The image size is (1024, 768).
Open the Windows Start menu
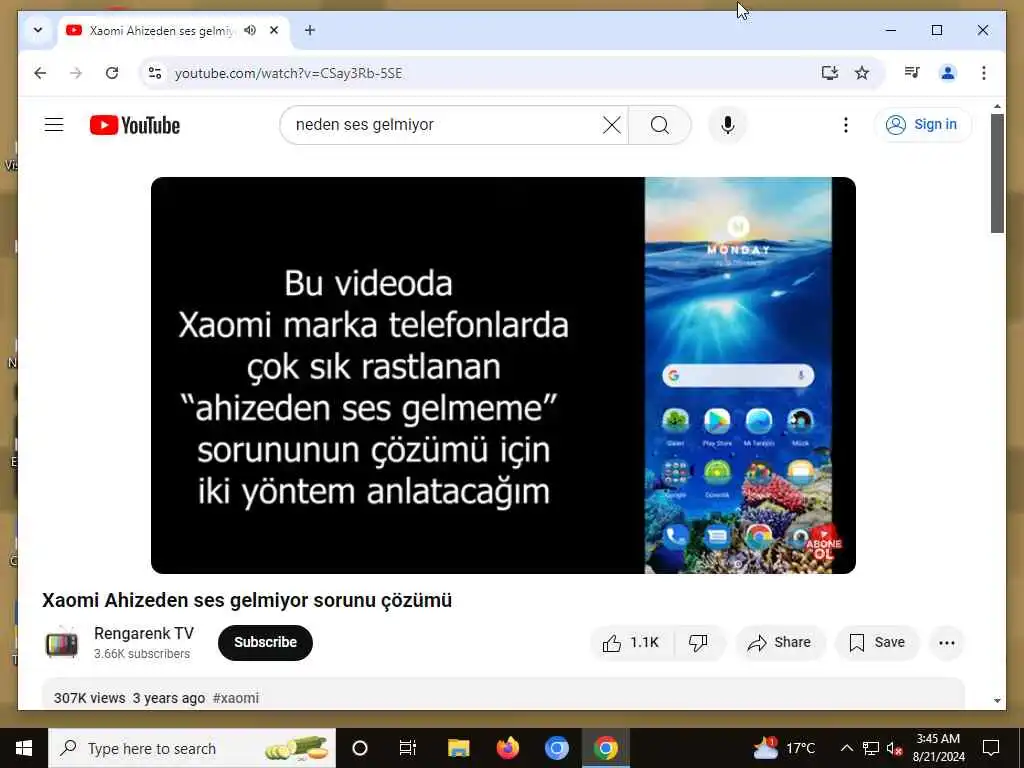pyautogui.click(x=24, y=748)
